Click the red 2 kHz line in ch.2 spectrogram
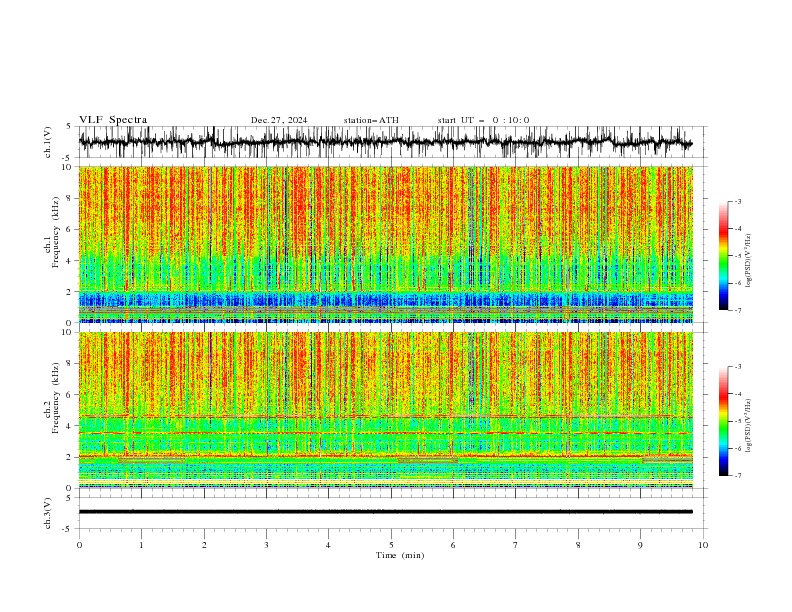Viewport: 792px width, 612px height. click(x=386, y=456)
